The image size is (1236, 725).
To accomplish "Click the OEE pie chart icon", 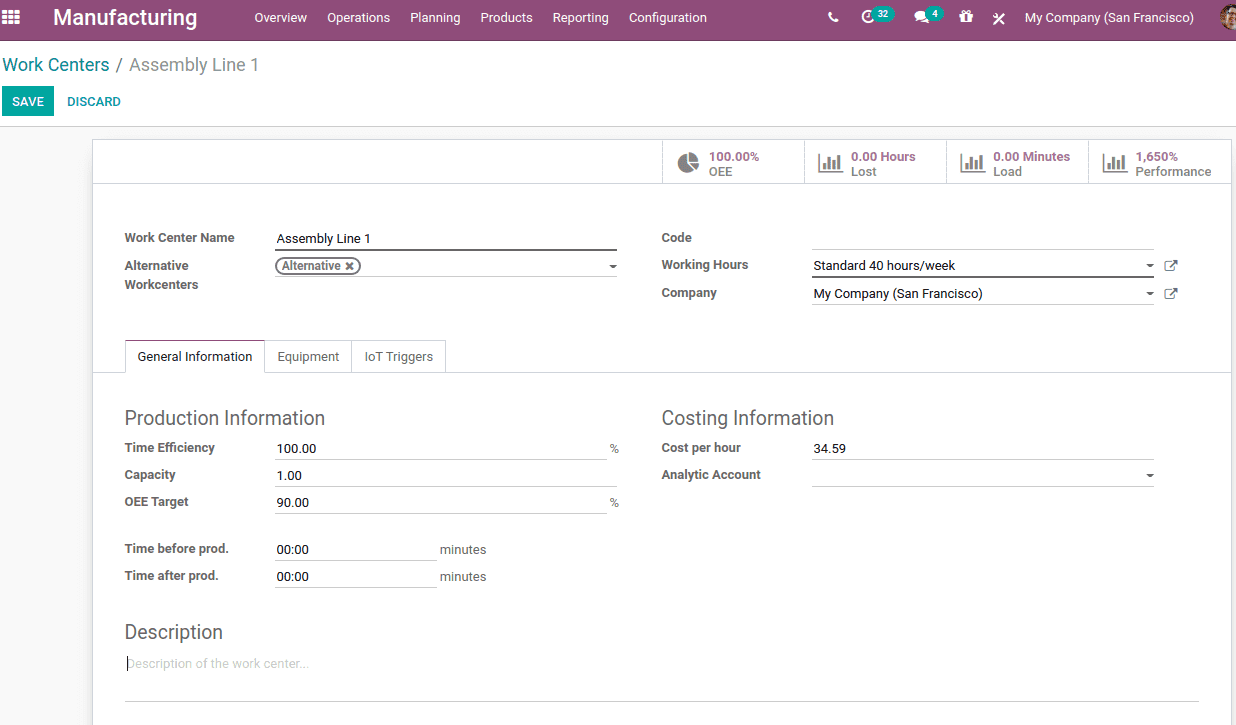I will (x=688, y=163).
